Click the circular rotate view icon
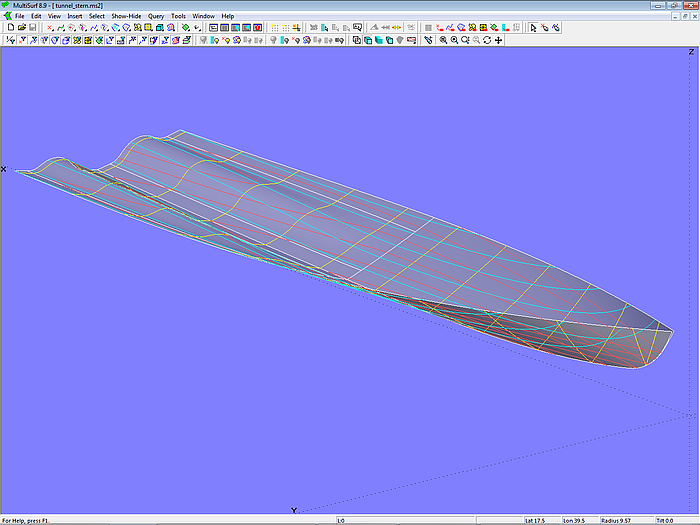The width and height of the screenshot is (700, 525). [x=487, y=40]
